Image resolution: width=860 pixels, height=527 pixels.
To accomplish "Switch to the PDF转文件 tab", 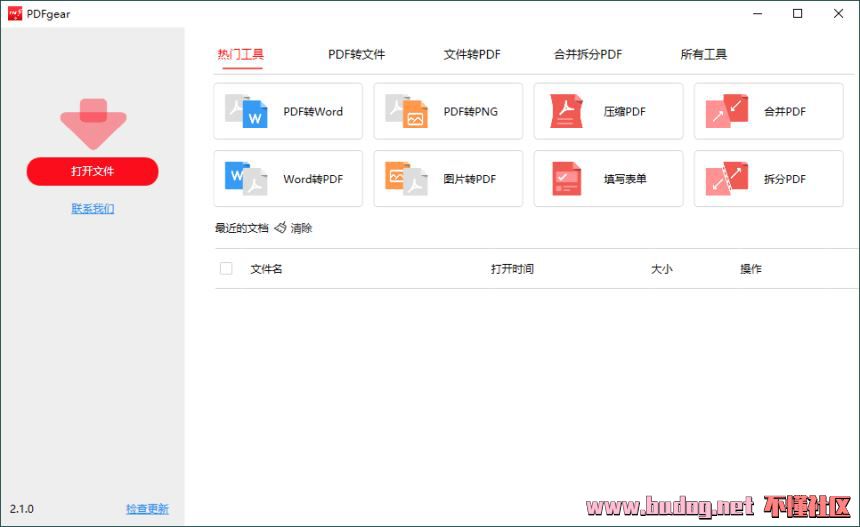I will point(356,54).
